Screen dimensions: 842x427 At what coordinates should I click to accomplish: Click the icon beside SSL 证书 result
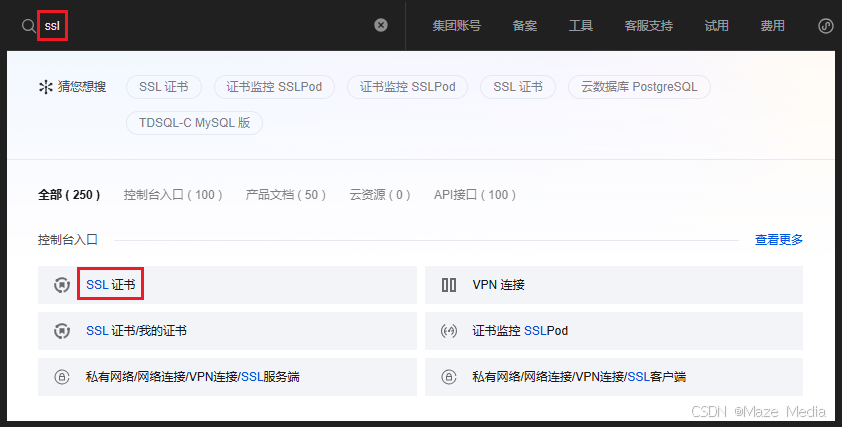[x=62, y=285]
